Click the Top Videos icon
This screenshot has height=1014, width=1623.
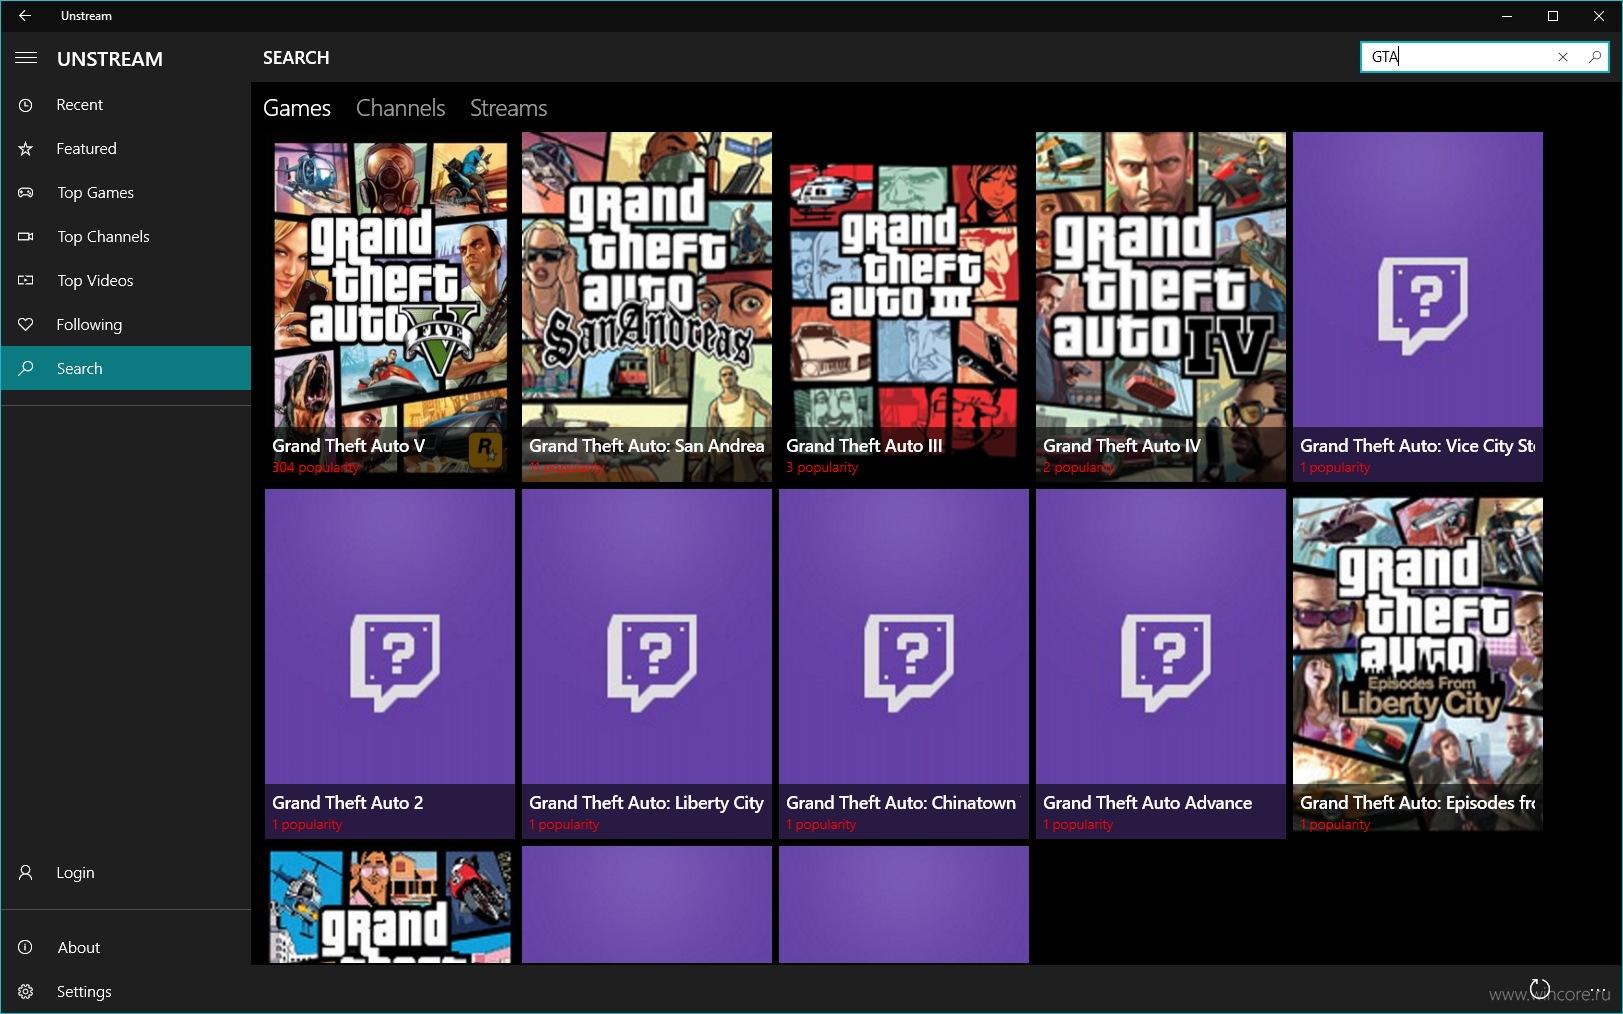[26, 281]
